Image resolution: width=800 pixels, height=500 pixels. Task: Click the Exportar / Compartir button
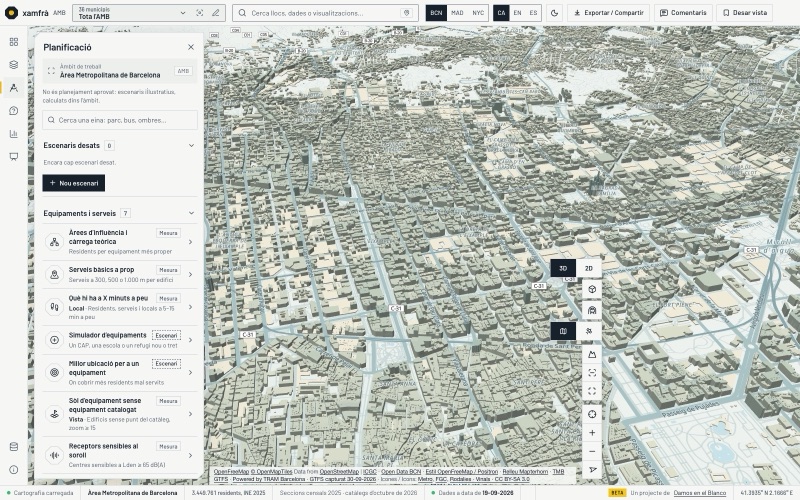608,13
